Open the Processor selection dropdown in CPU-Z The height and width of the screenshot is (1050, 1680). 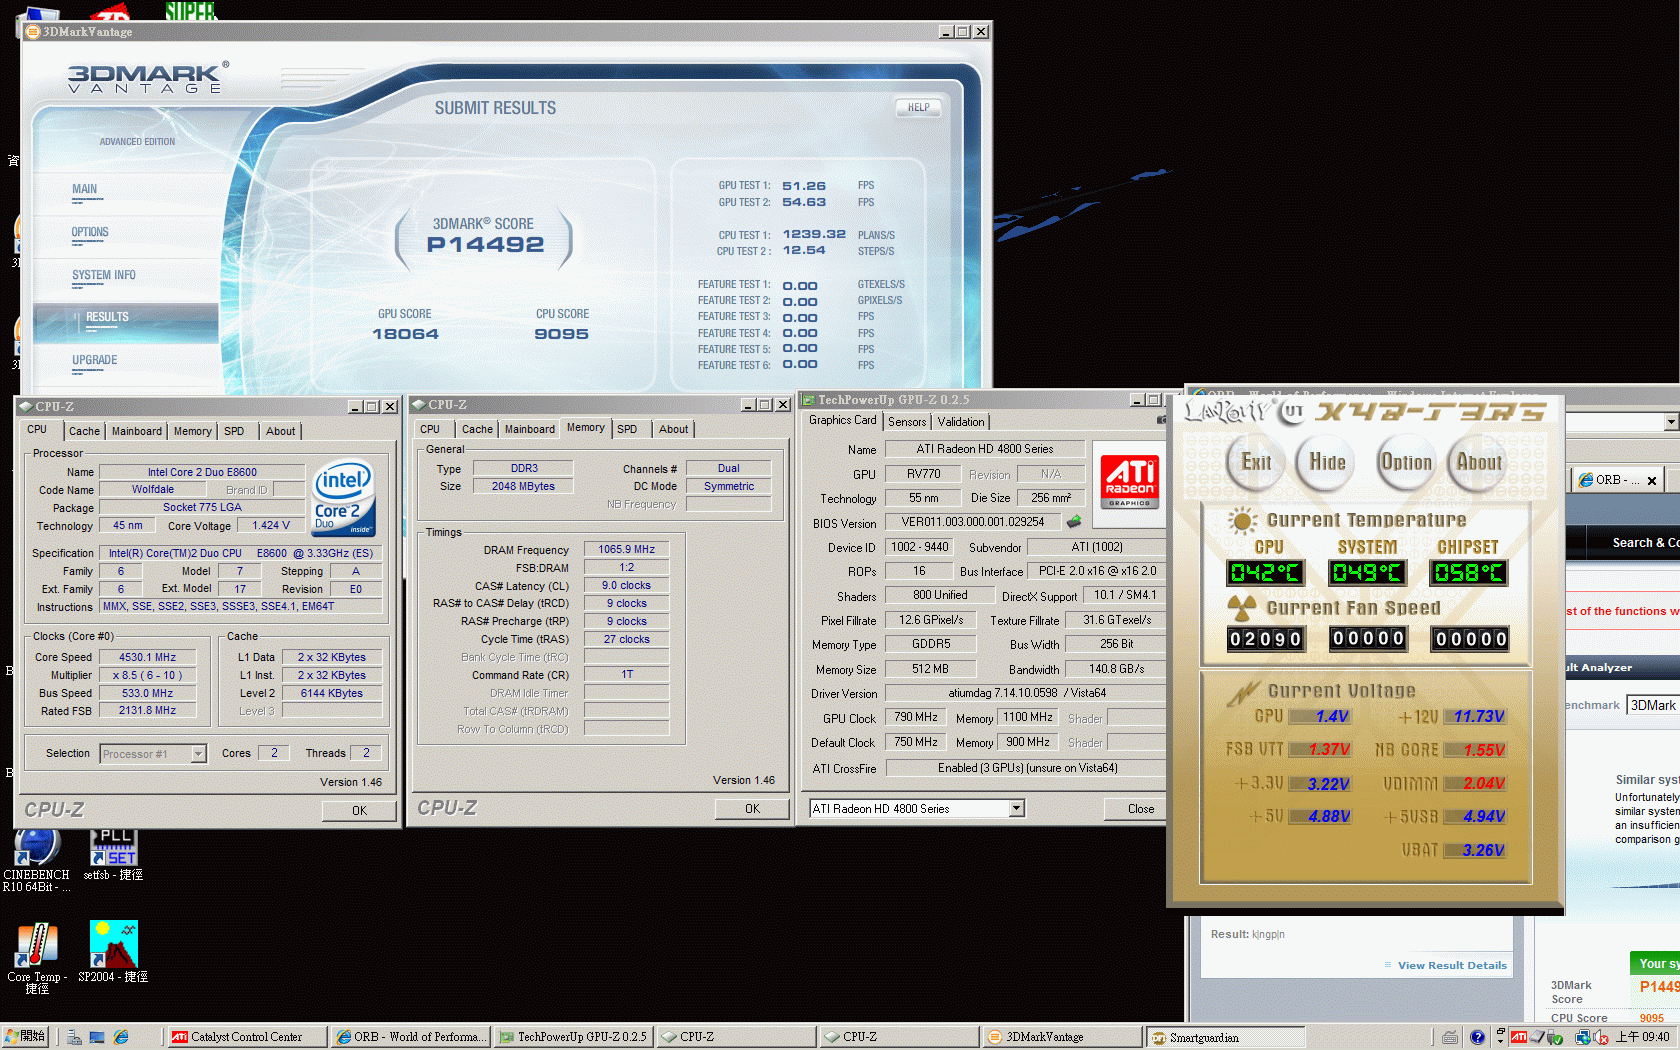point(198,754)
